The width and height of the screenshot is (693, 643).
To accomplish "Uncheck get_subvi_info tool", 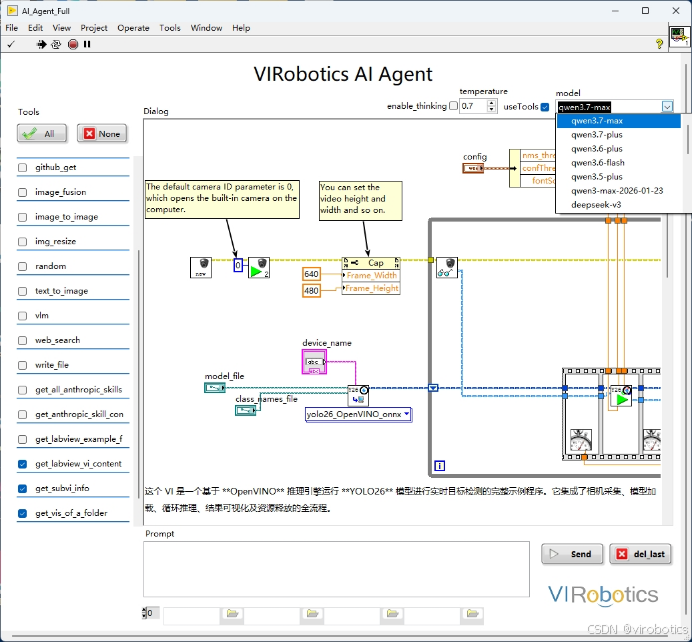I will [x=23, y=488].
